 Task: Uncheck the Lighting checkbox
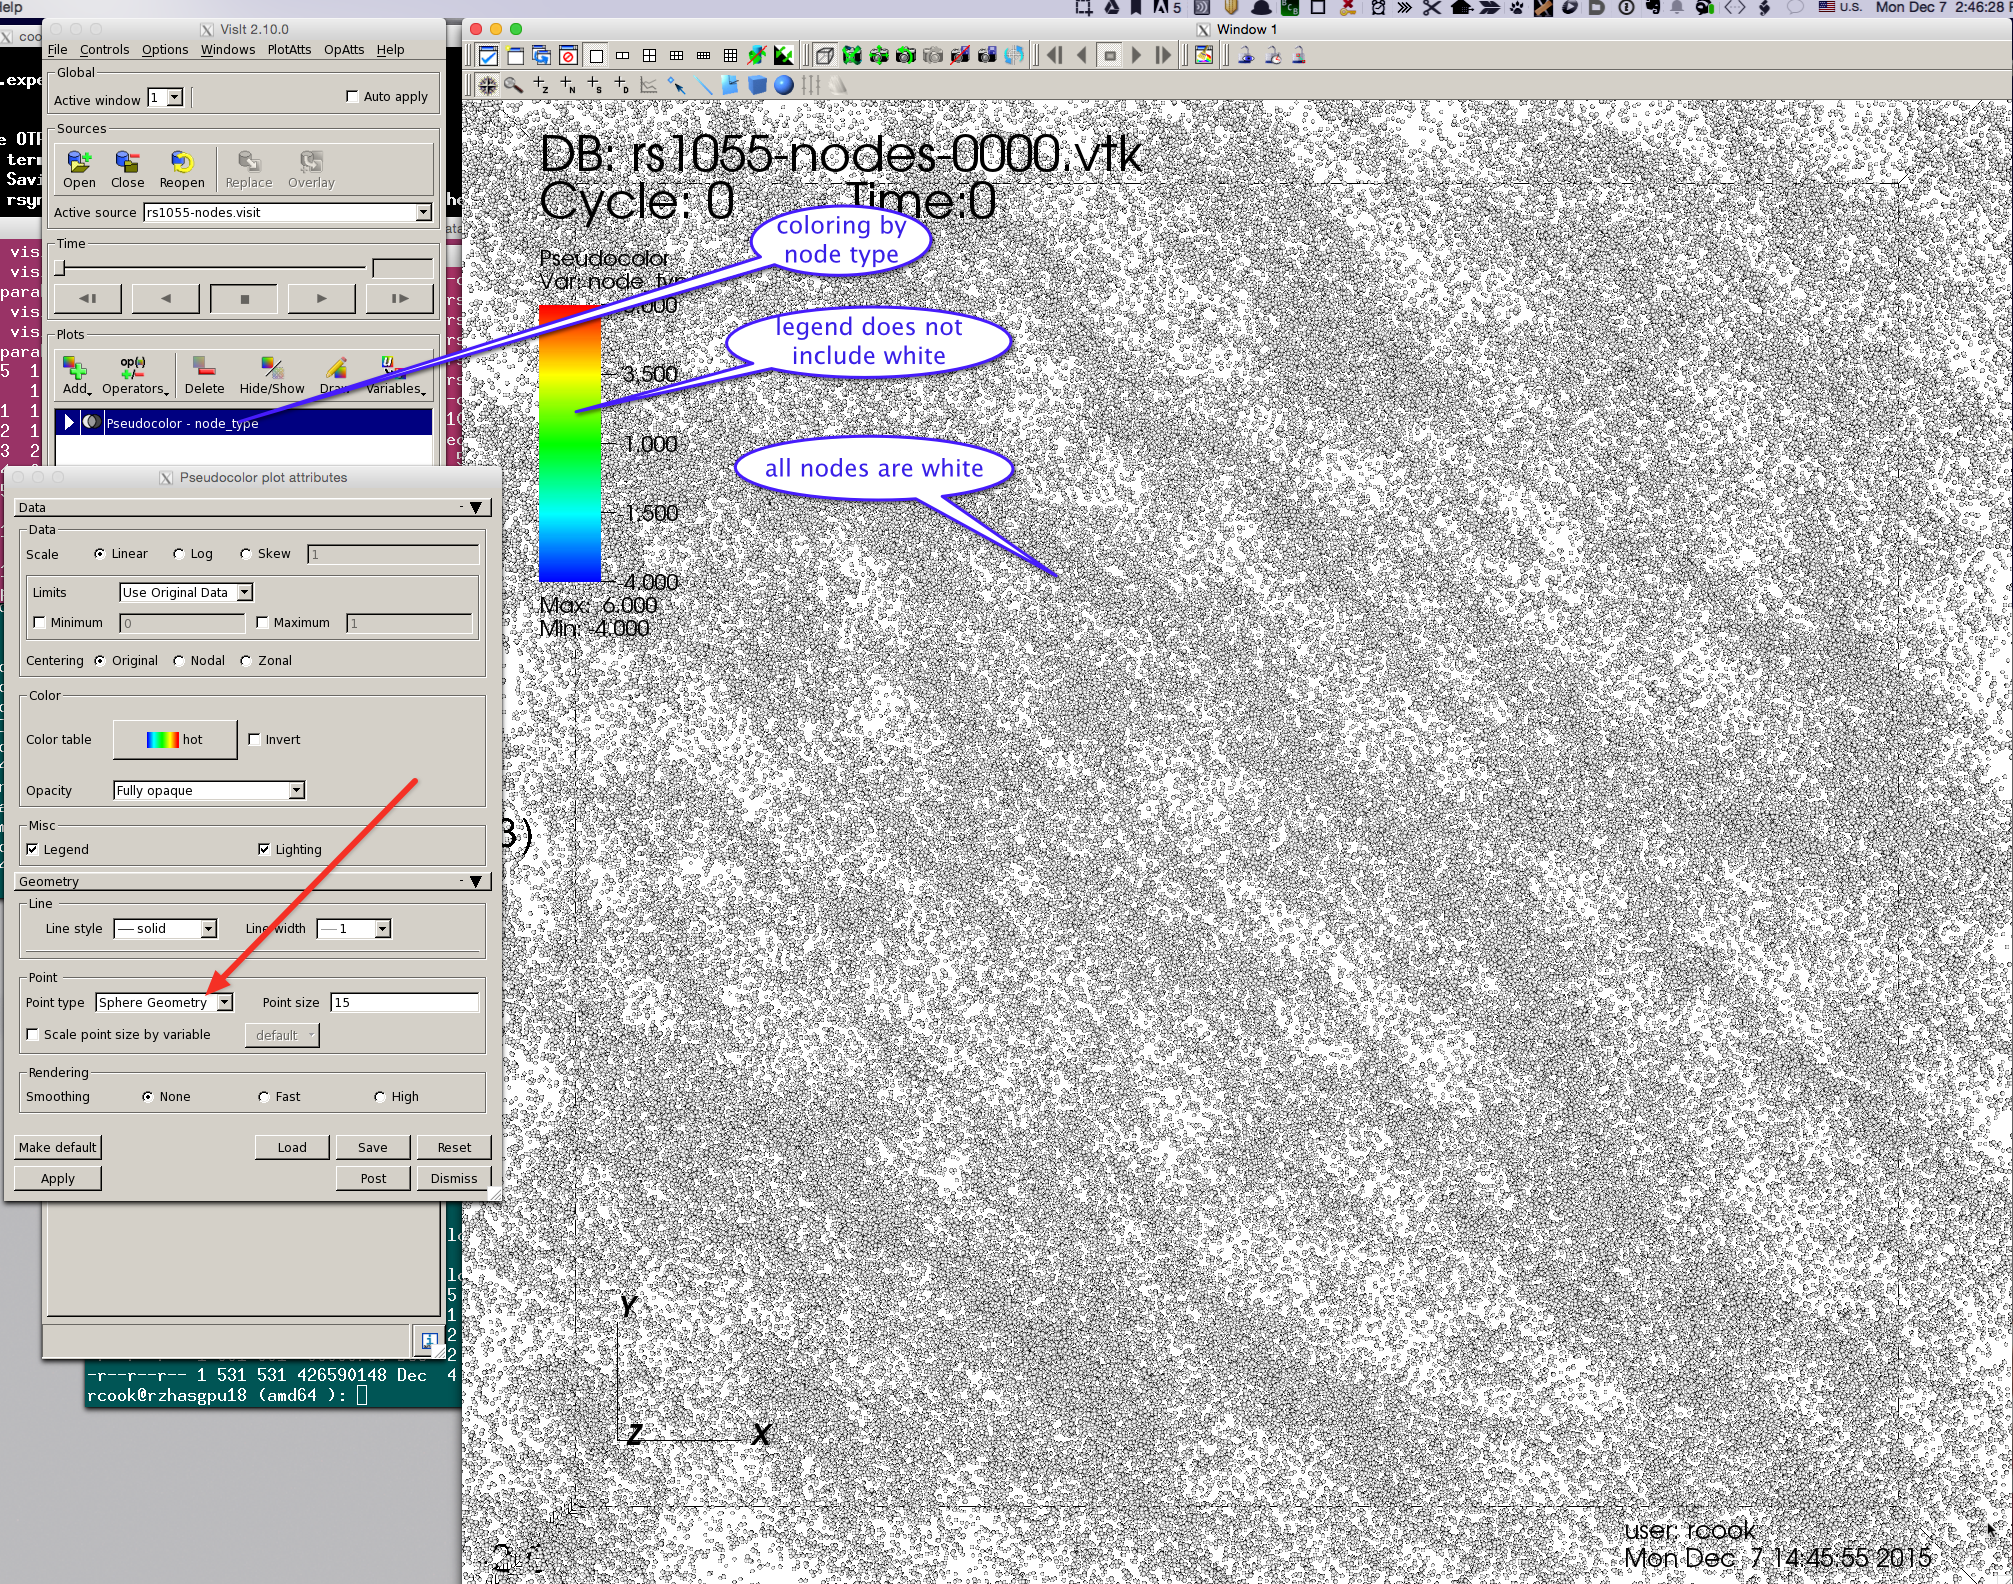click(264, 850)
